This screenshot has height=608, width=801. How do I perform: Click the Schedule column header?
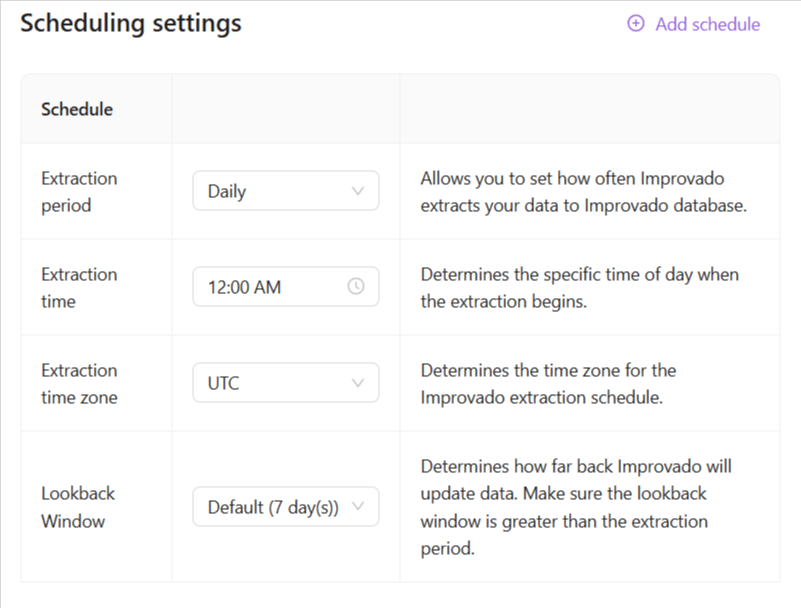click(x=77, y=109)
